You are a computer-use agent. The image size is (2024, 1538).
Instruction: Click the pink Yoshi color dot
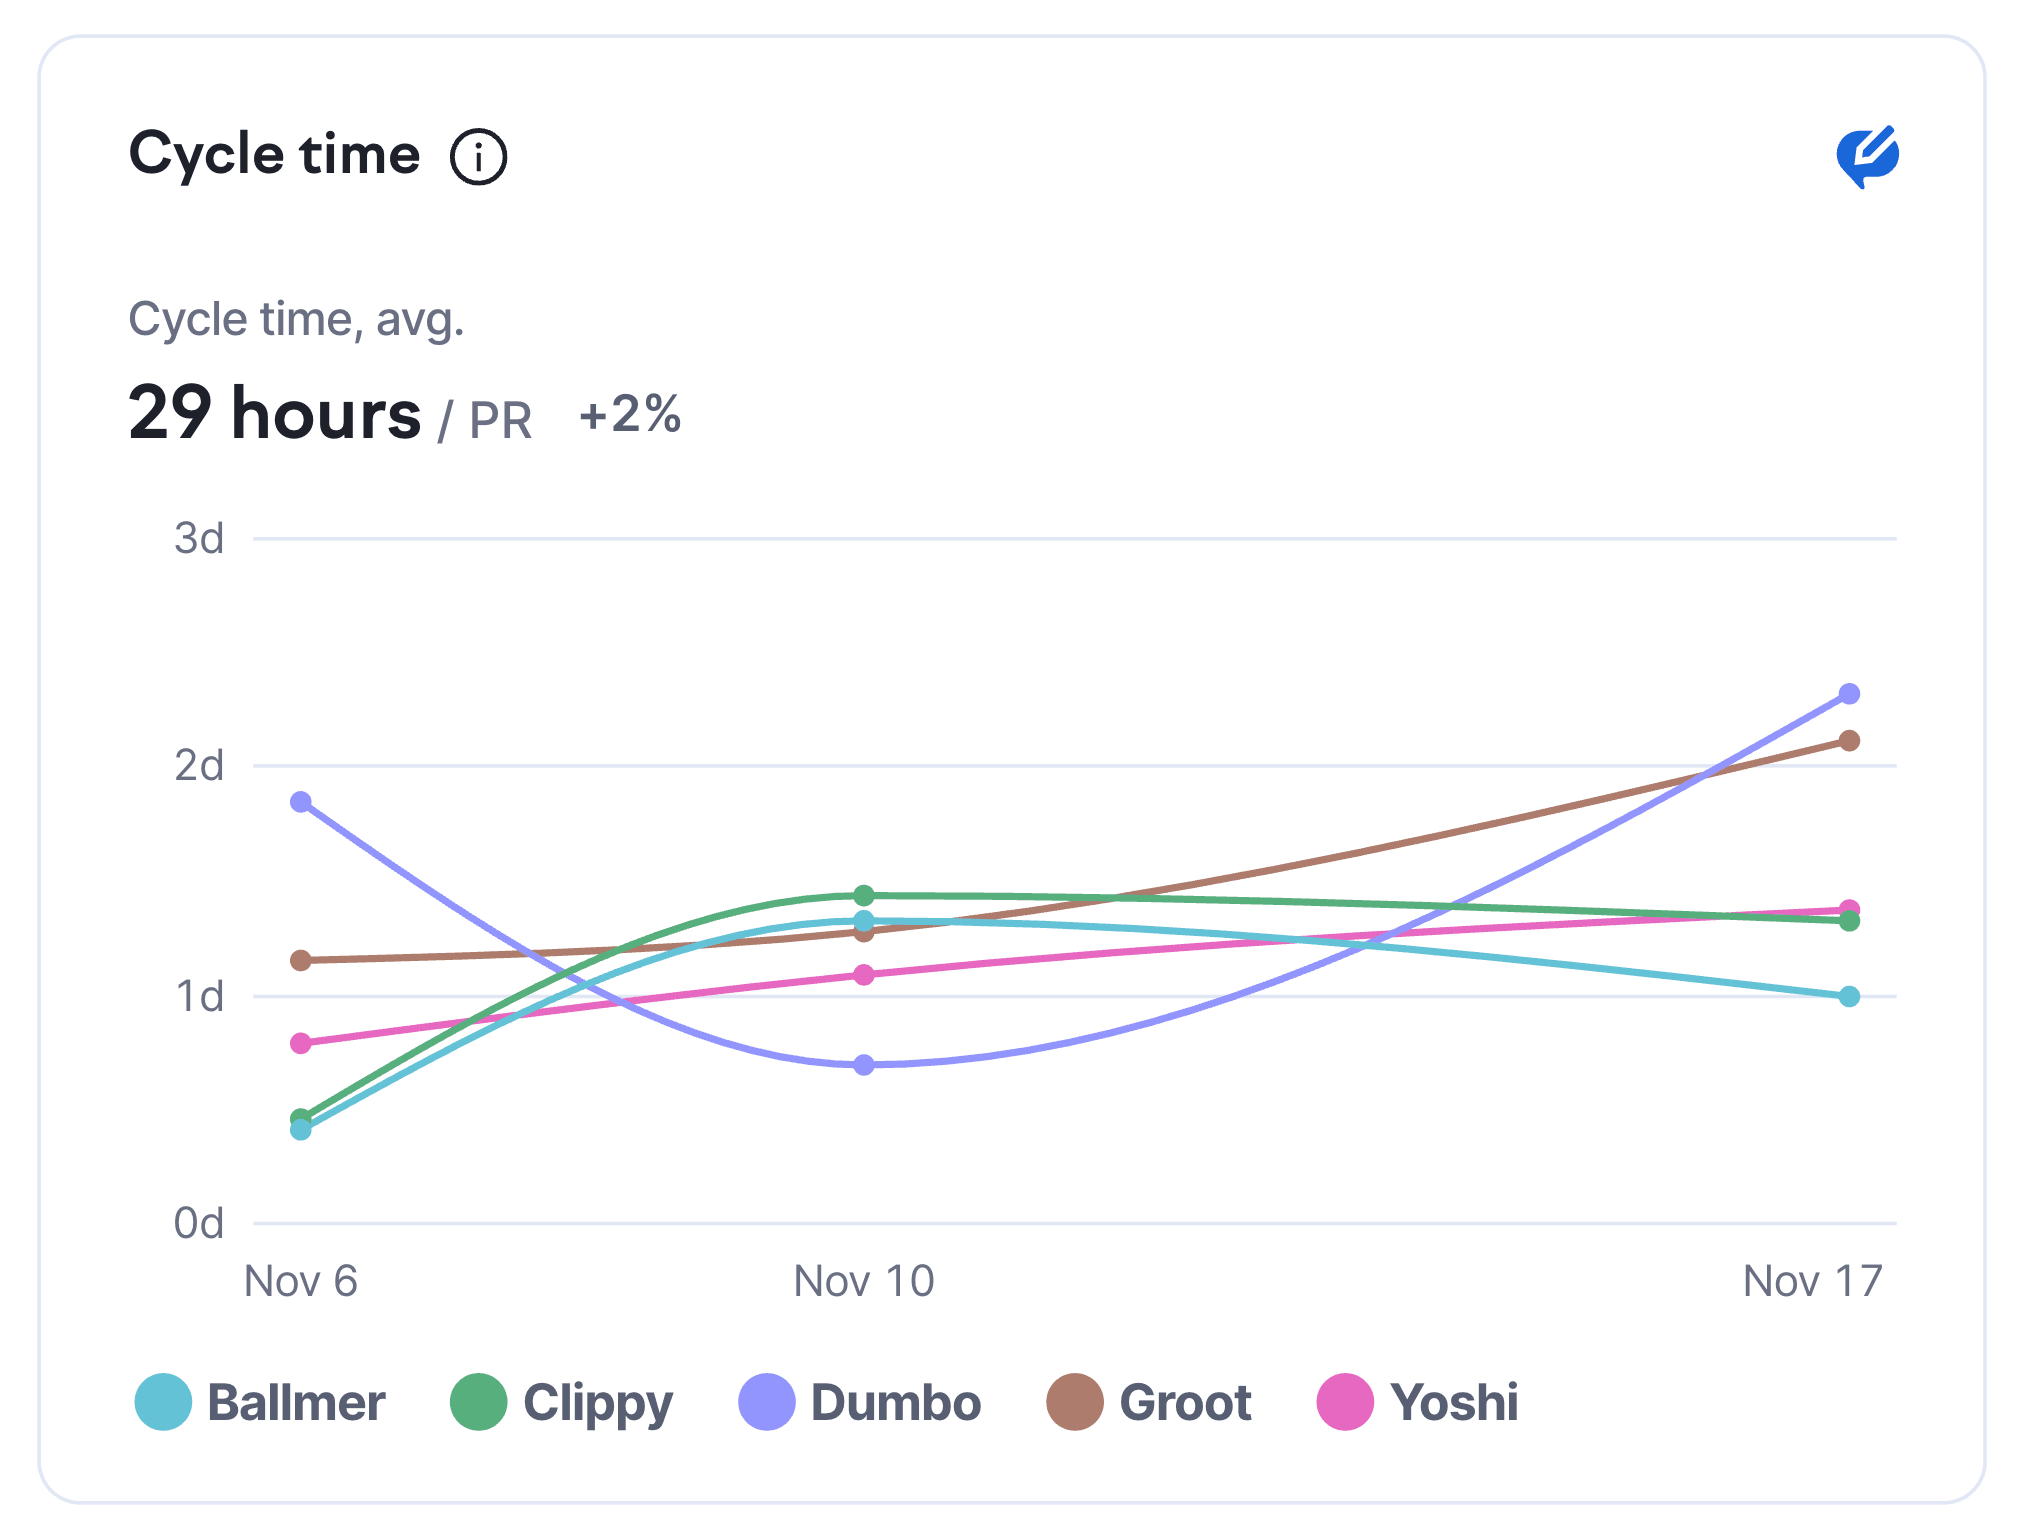1345,1402
